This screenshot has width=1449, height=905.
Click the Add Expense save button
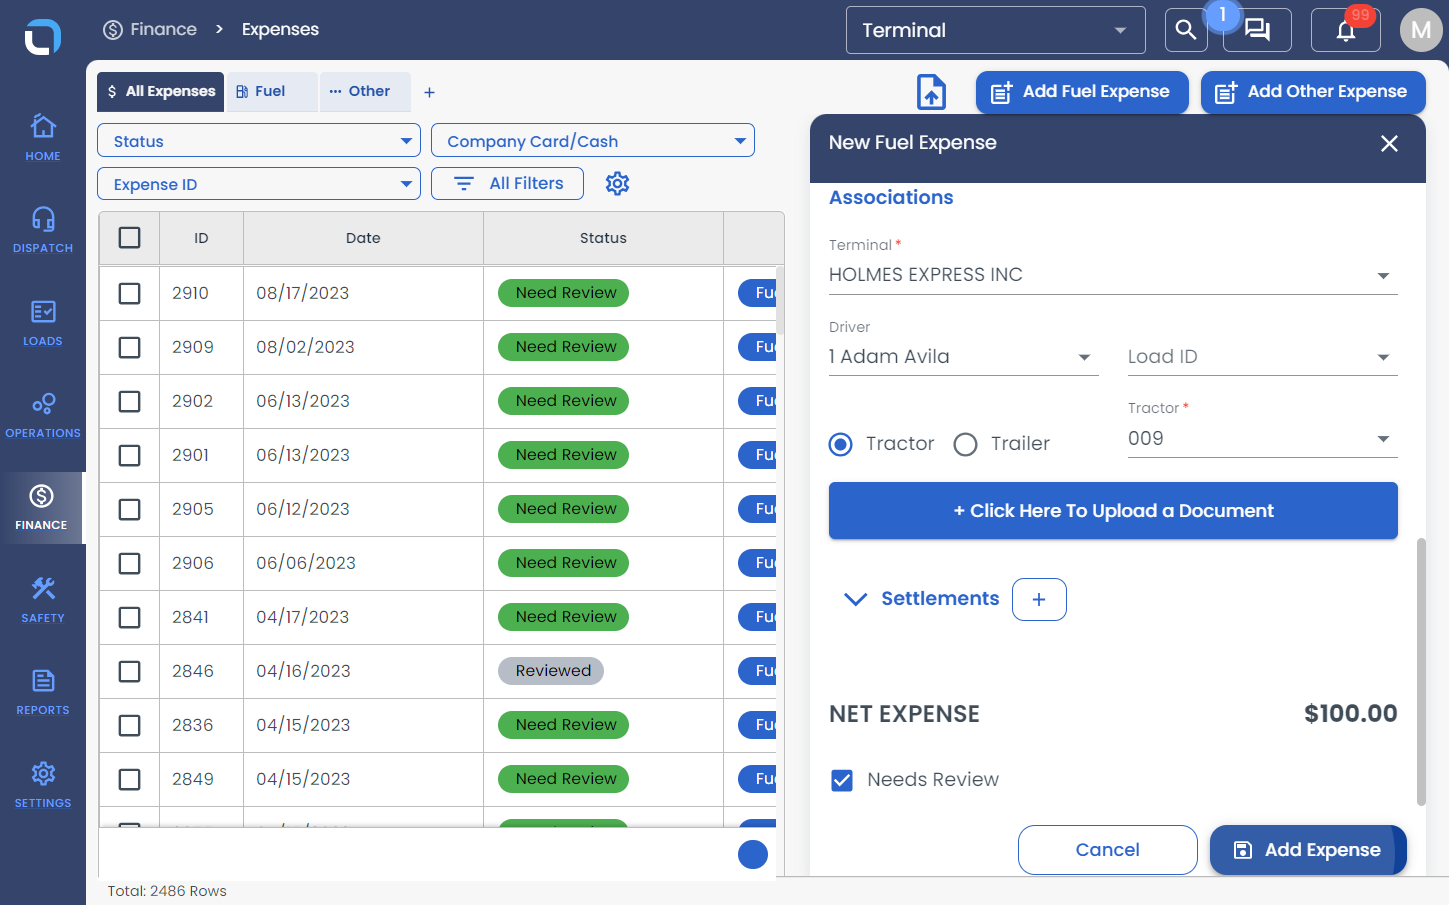[x=1308, y=850]
